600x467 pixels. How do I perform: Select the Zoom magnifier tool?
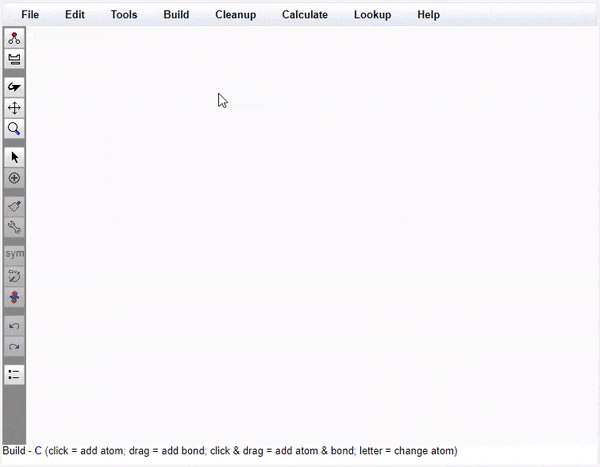(14, 129)
